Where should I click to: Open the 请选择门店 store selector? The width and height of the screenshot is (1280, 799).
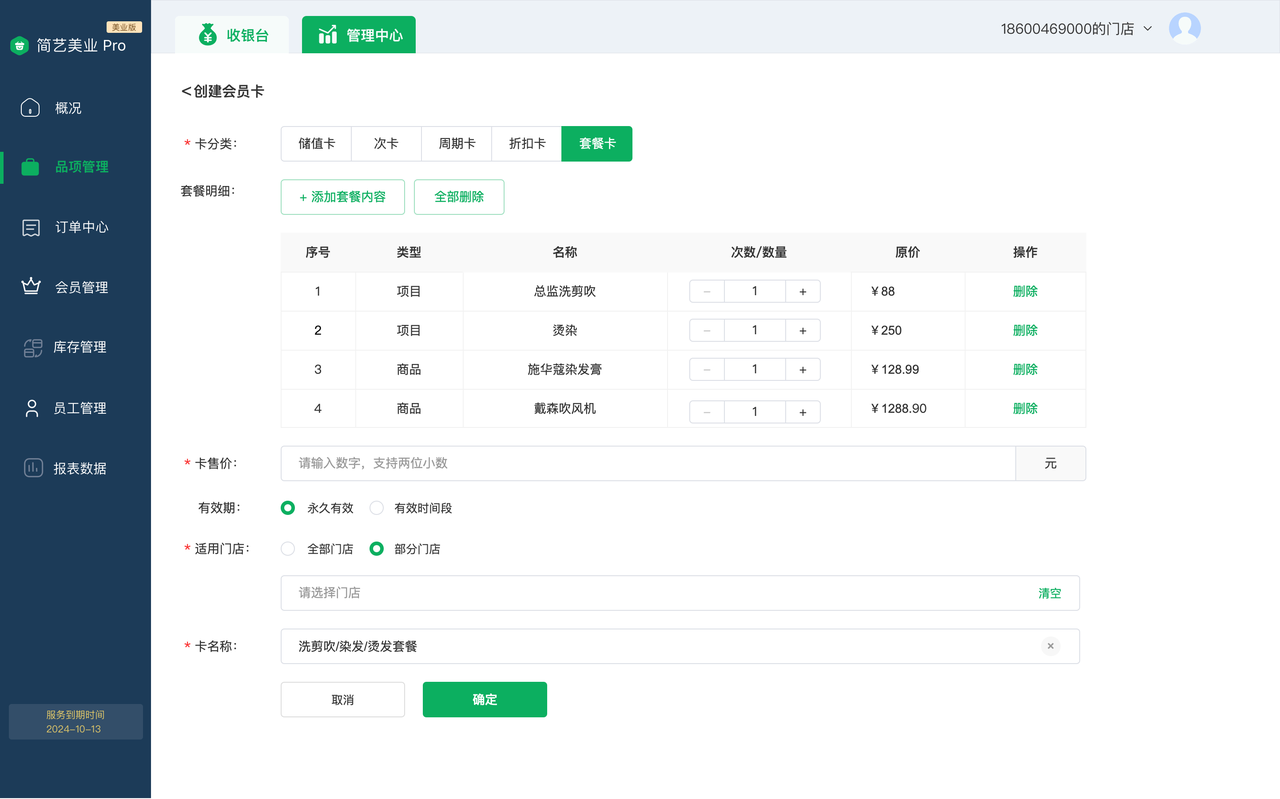(650, 593)
